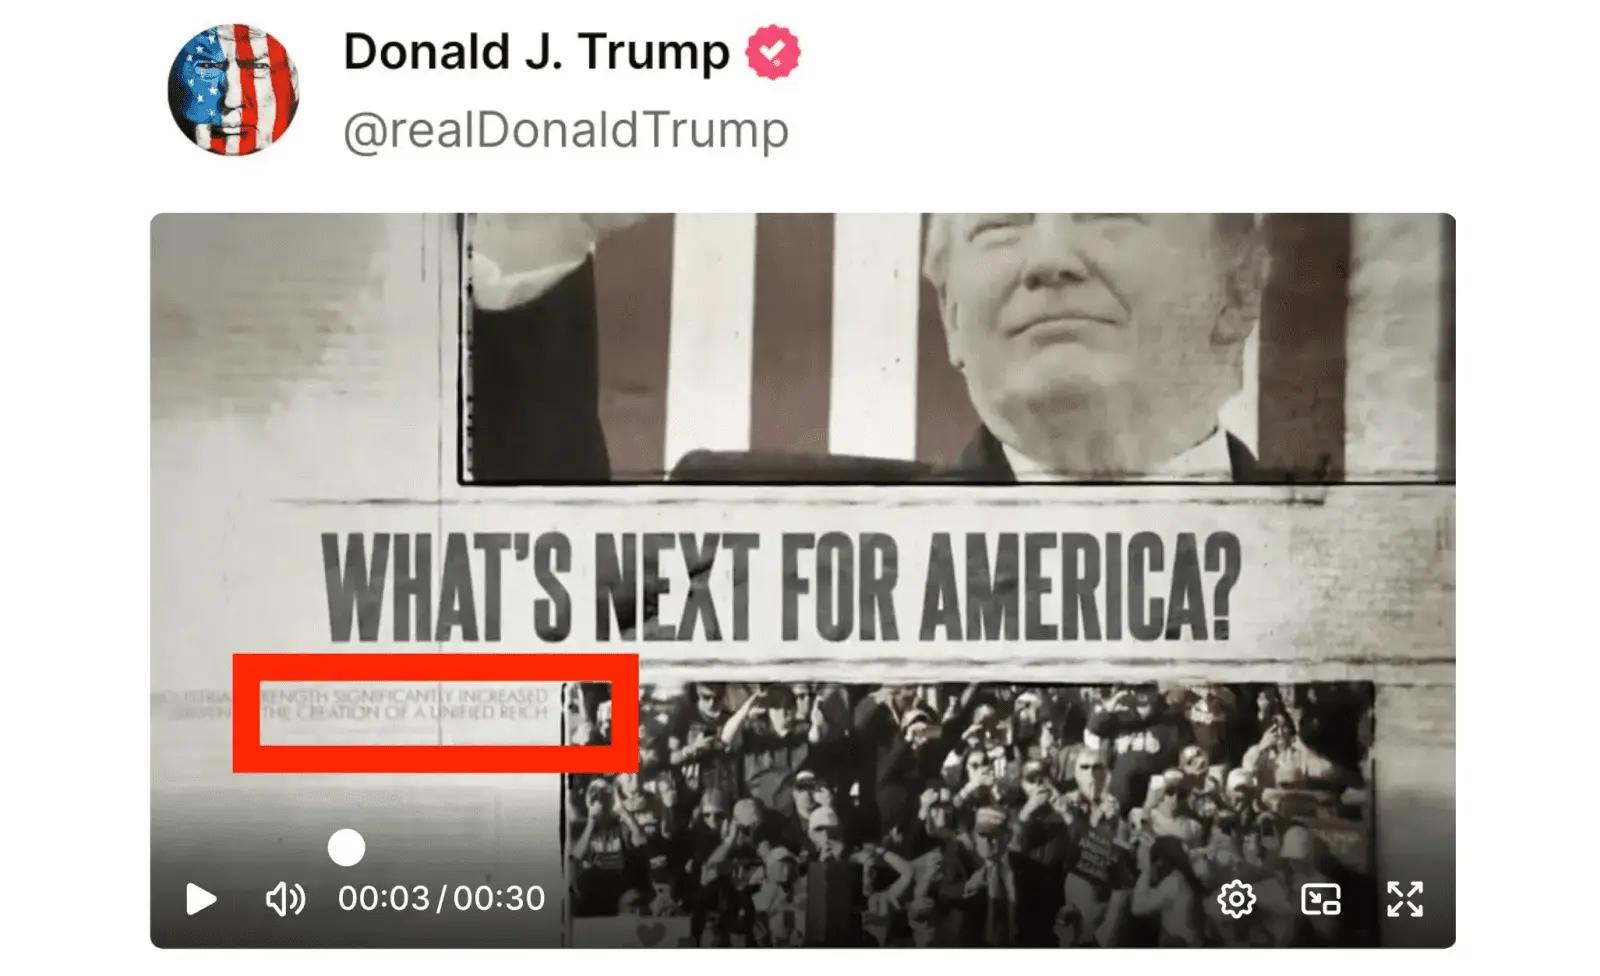Visit the @realDonaldTrump handle
The width and height of the screenshot is (1600, 976).
tap(566, 130)
